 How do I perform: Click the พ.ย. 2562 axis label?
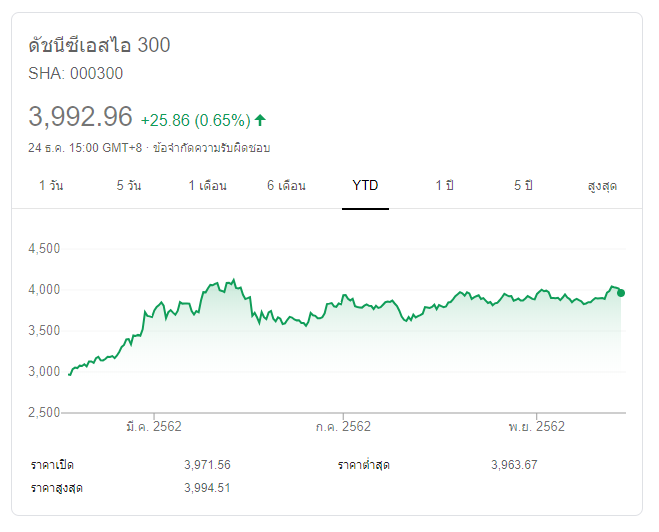click(x=537, y=426)
